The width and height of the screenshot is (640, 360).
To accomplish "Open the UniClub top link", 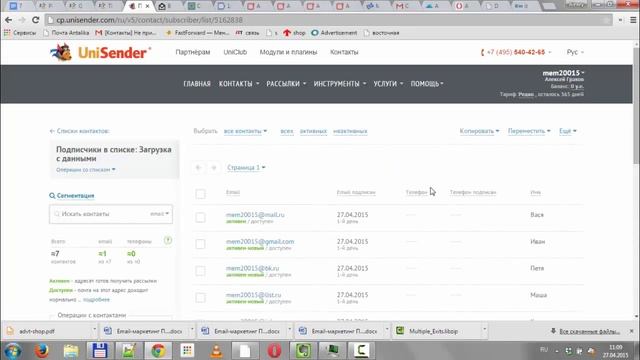I will pos(235,52).
